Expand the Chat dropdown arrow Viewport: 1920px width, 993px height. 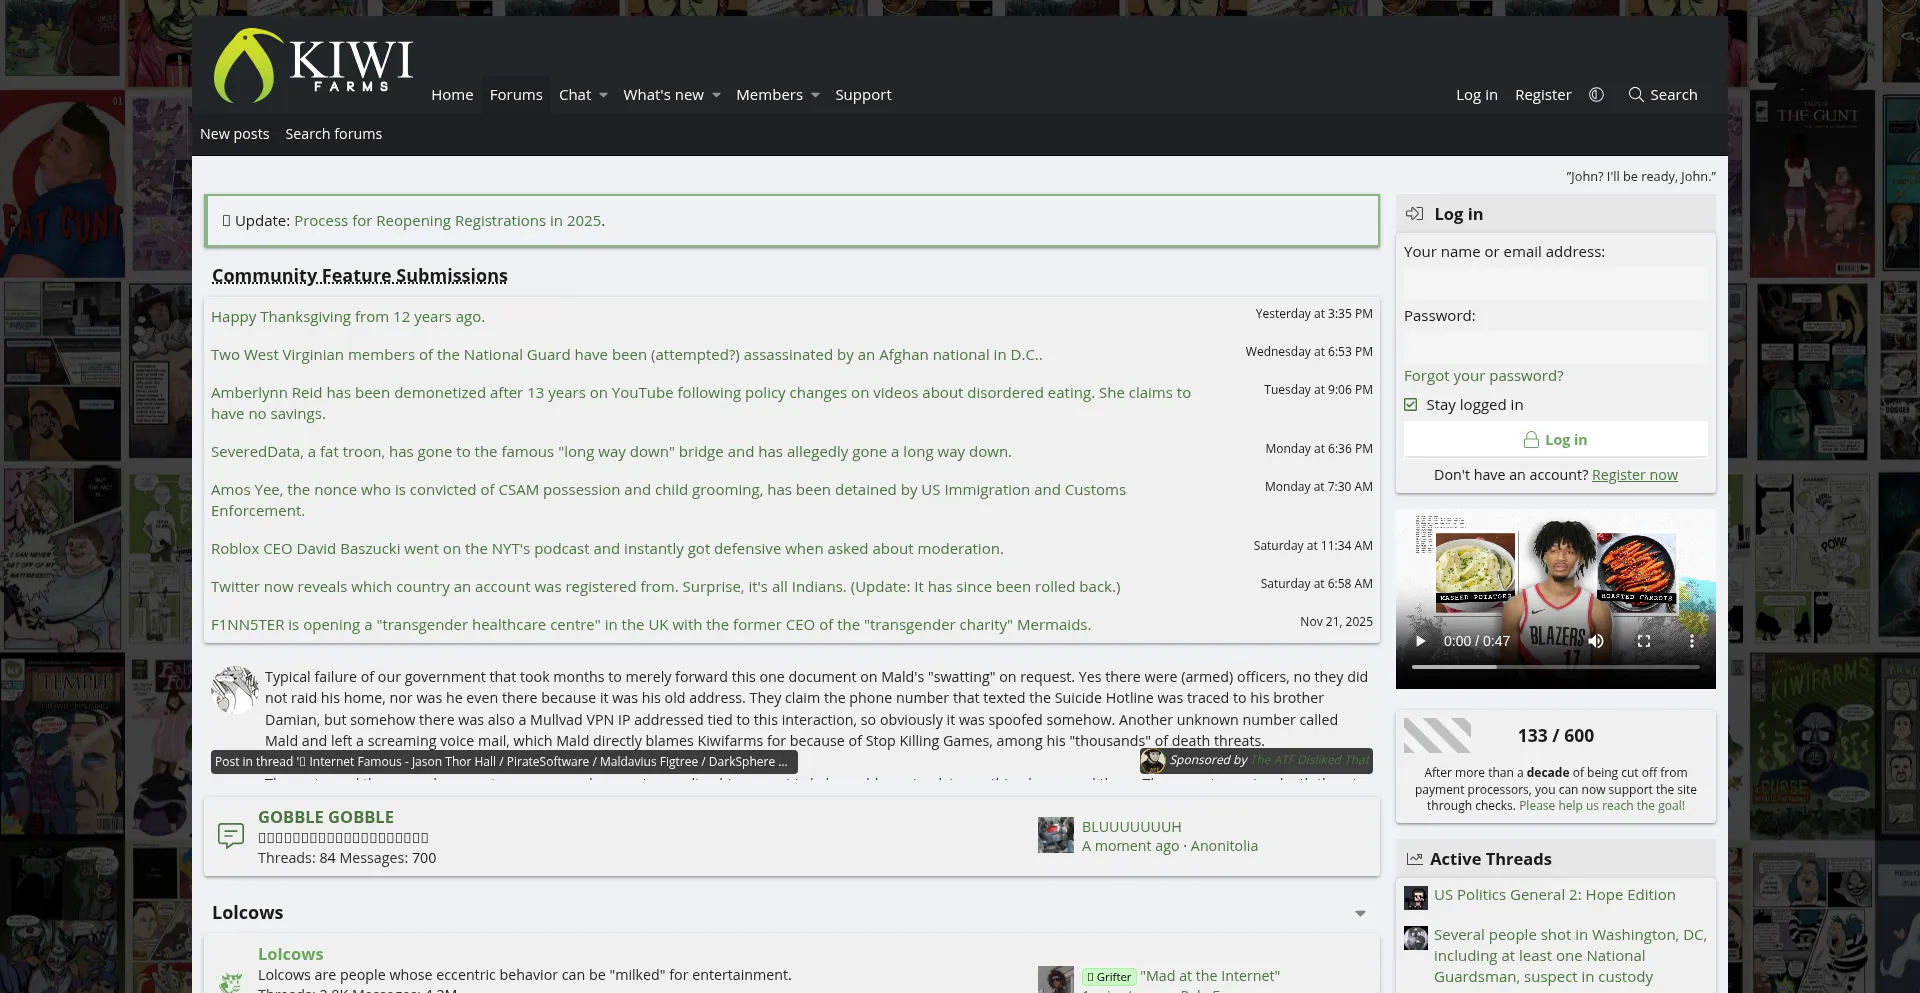(604, 96)
